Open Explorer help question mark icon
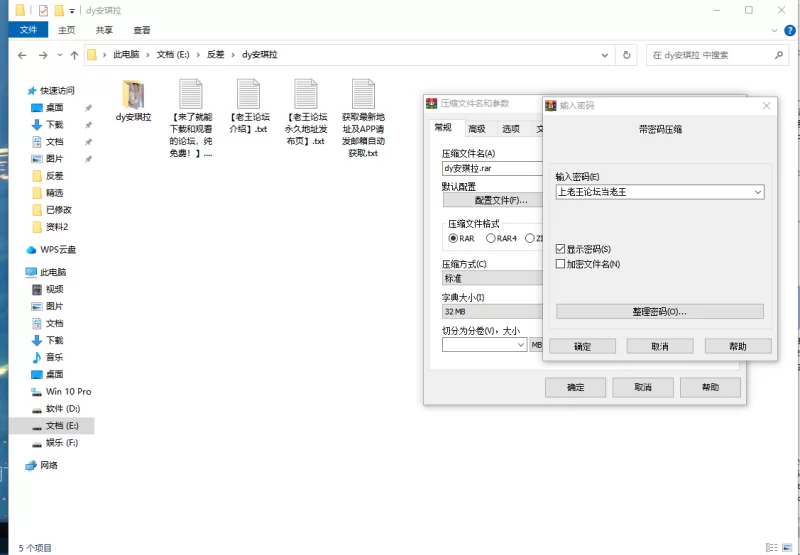The width and height of the screenshot is (800, 555). tap(789, 31)
